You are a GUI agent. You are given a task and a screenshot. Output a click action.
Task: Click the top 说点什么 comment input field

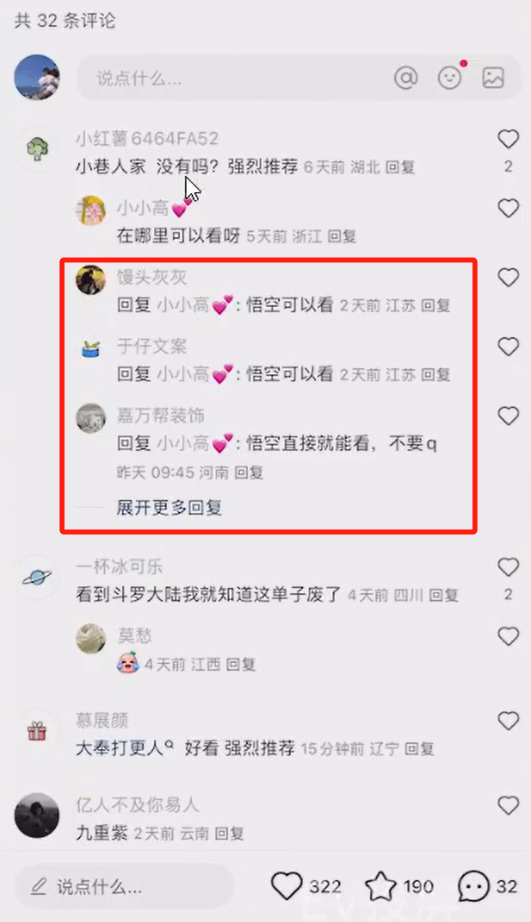(x=235, y=78)
